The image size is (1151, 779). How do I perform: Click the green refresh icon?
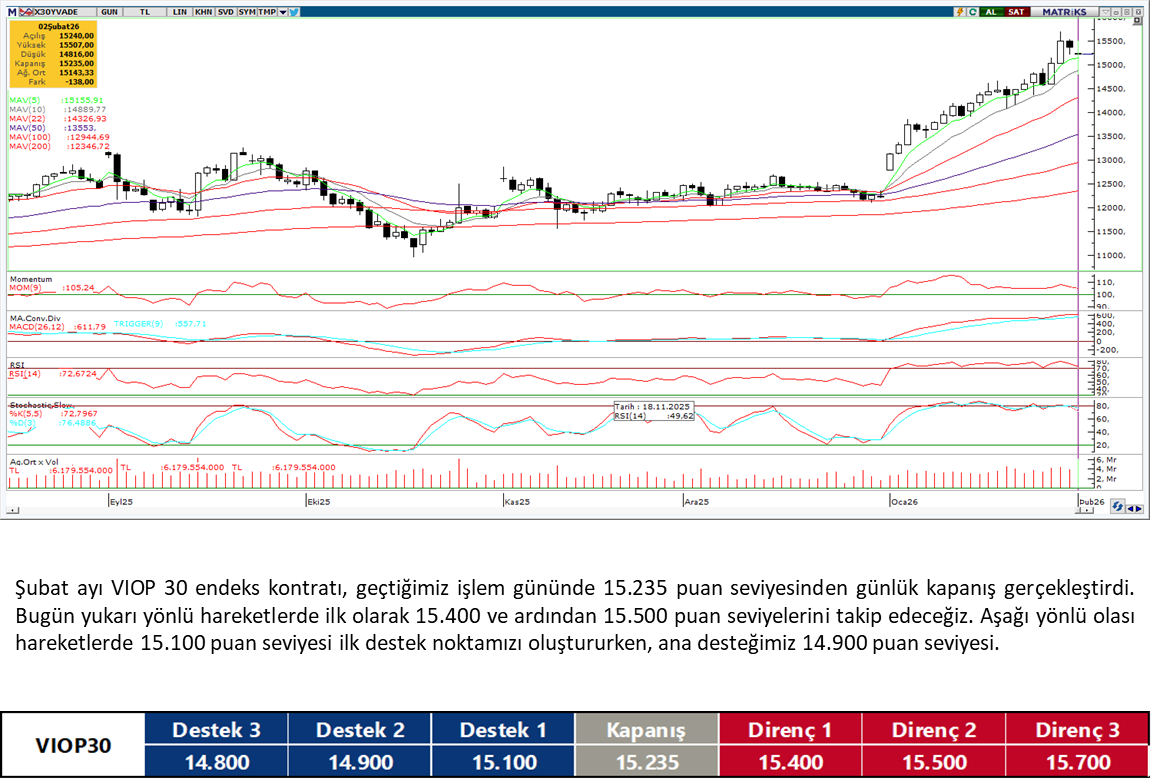coord(972,12)
